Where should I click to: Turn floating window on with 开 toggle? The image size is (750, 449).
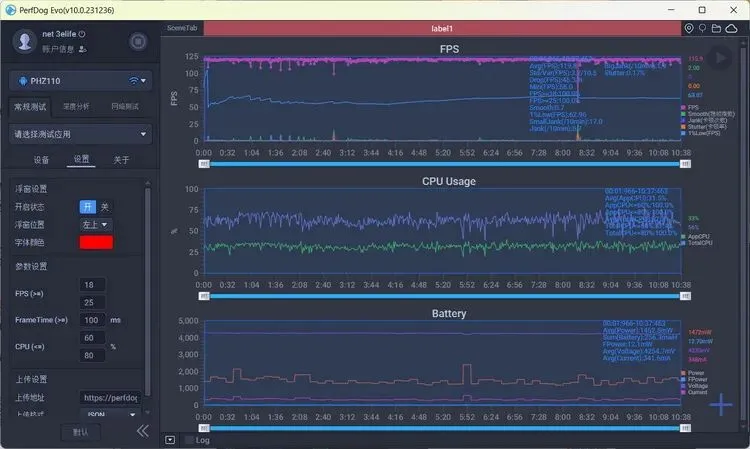tap(88, 207)
